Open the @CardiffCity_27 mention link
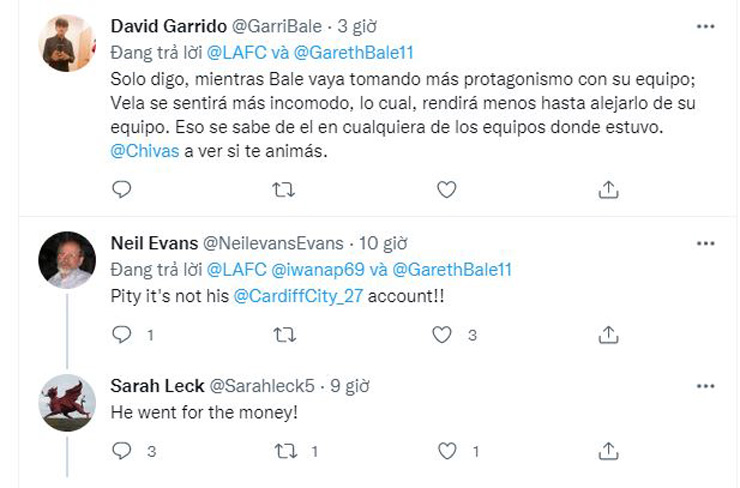The height and width of the screenshot is (488, 740). (x=297, y=297)
